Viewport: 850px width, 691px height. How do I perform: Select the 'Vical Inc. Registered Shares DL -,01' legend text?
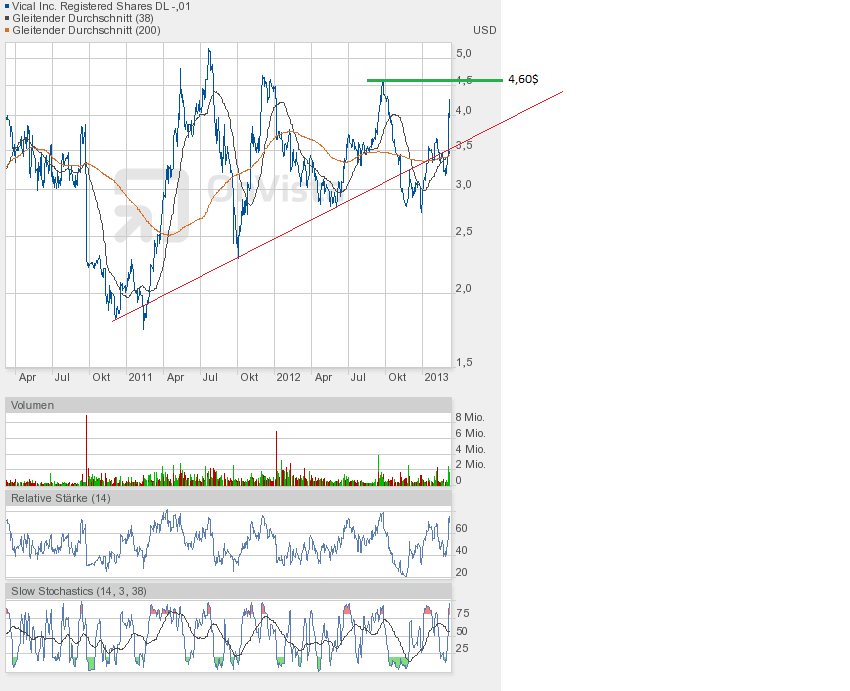(x=101, y=7)
